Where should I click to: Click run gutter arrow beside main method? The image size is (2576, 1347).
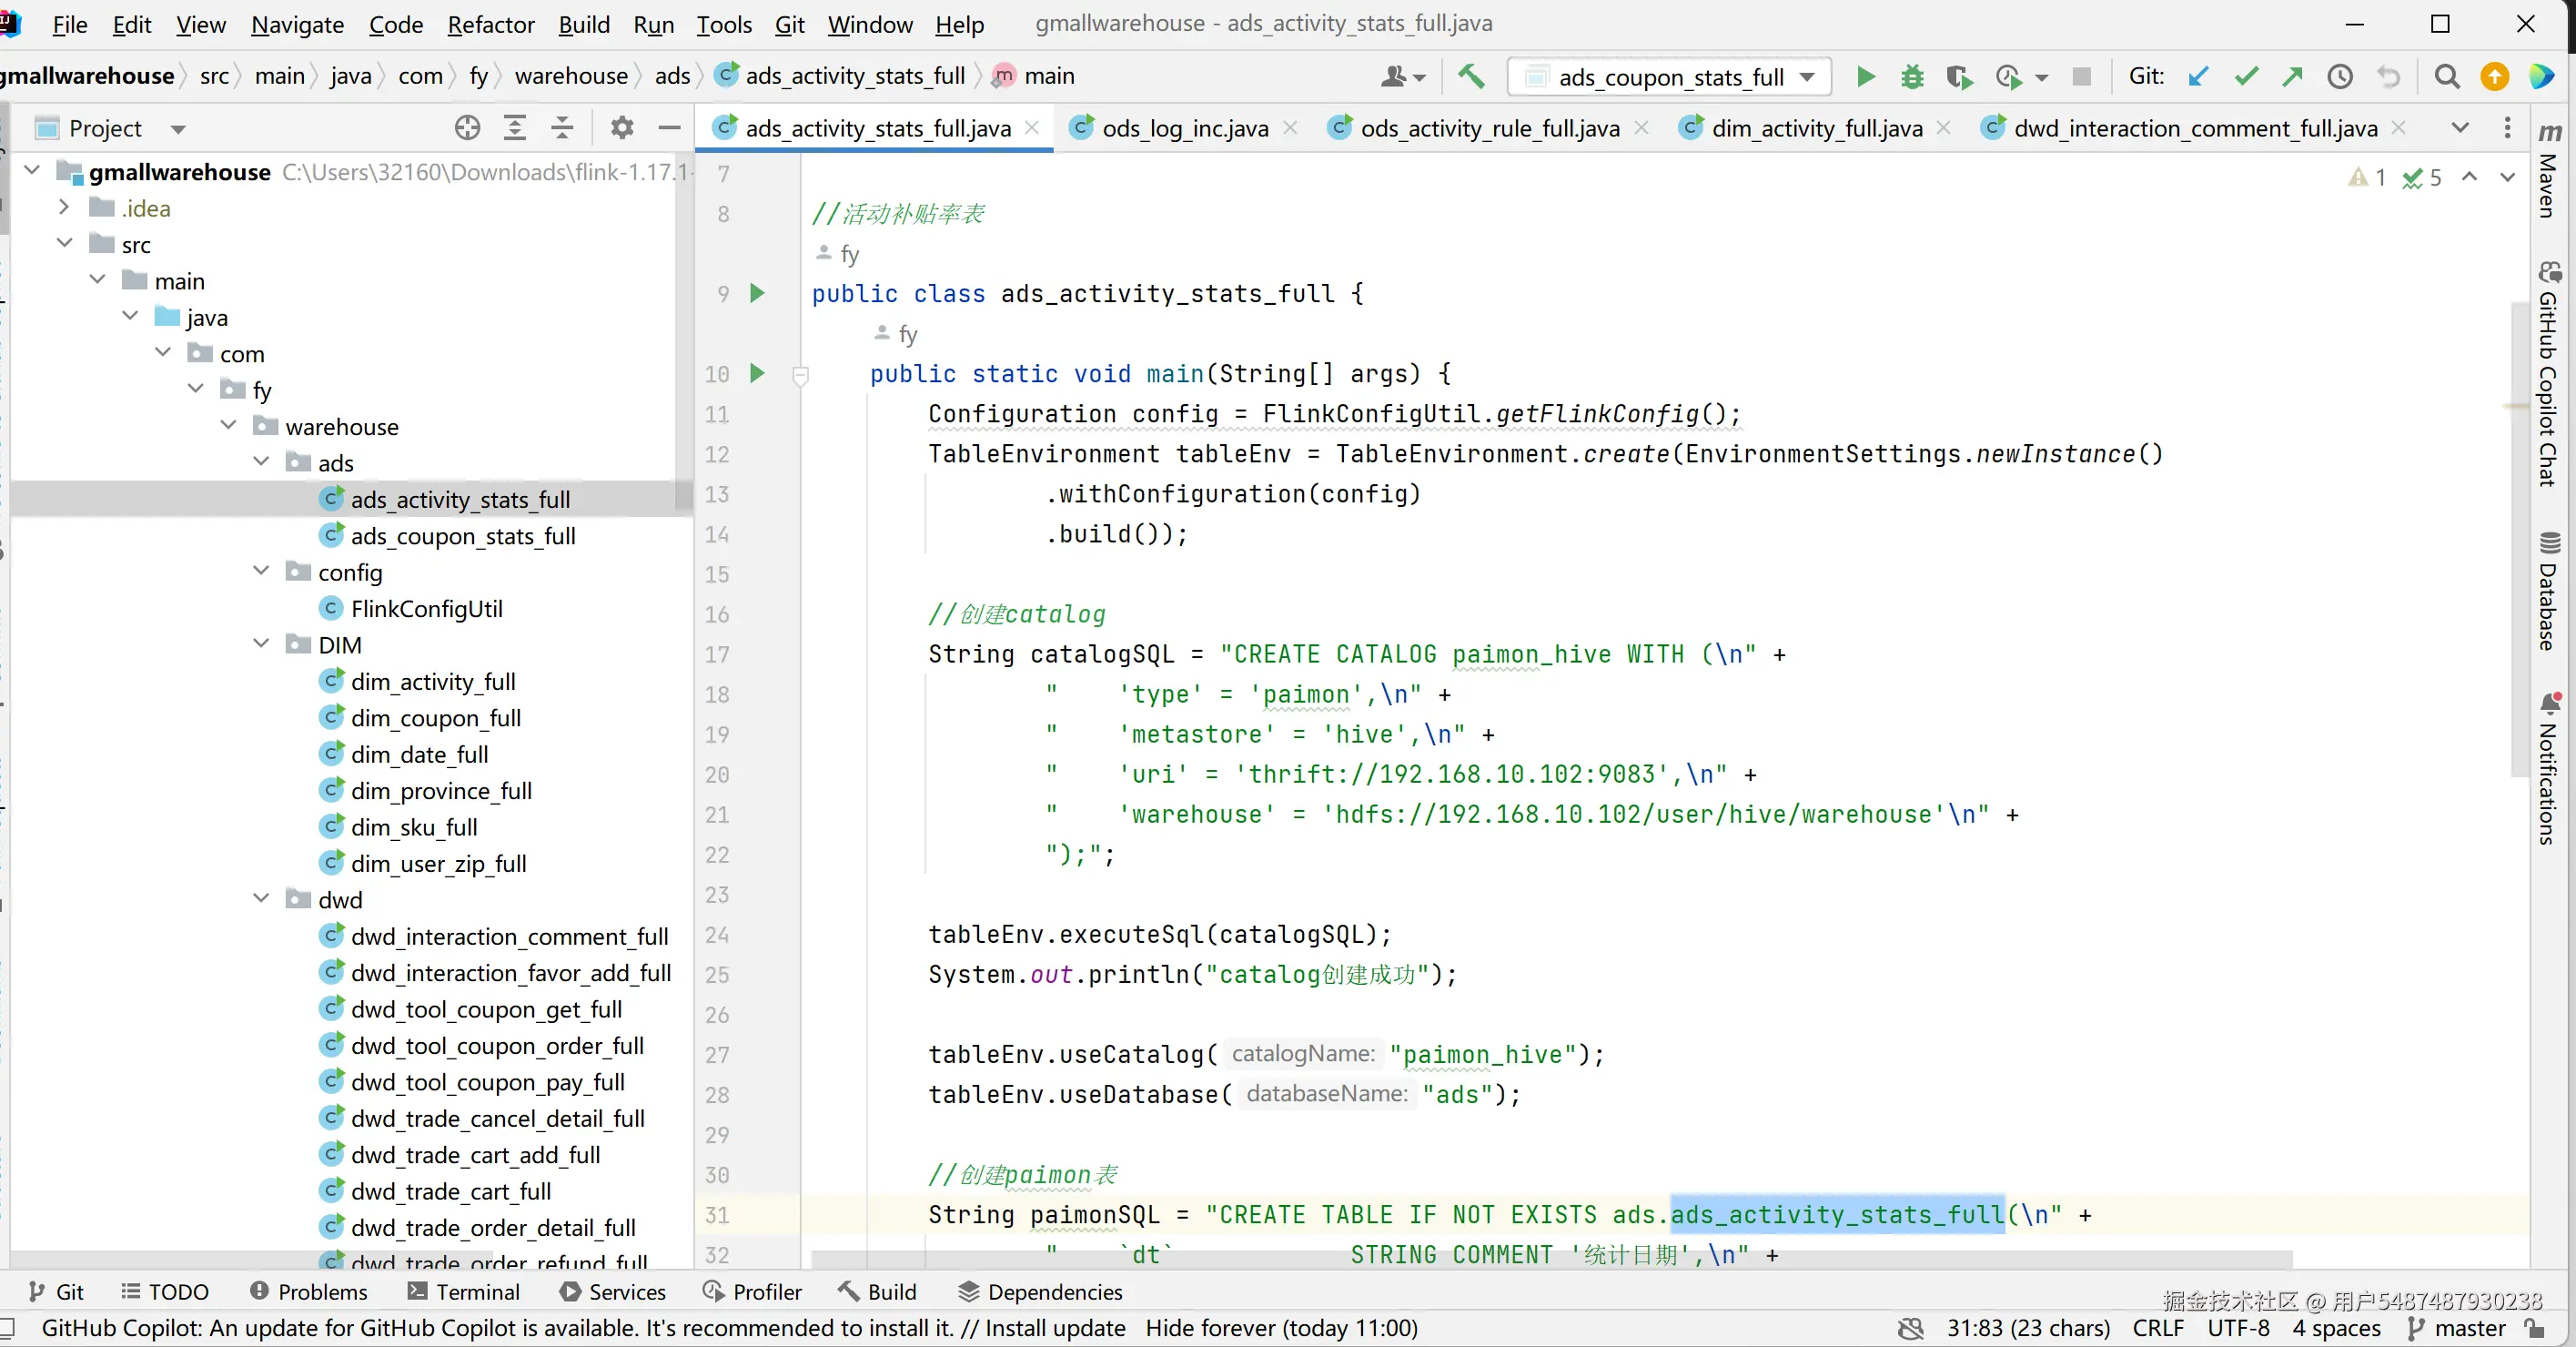(757, 374)
